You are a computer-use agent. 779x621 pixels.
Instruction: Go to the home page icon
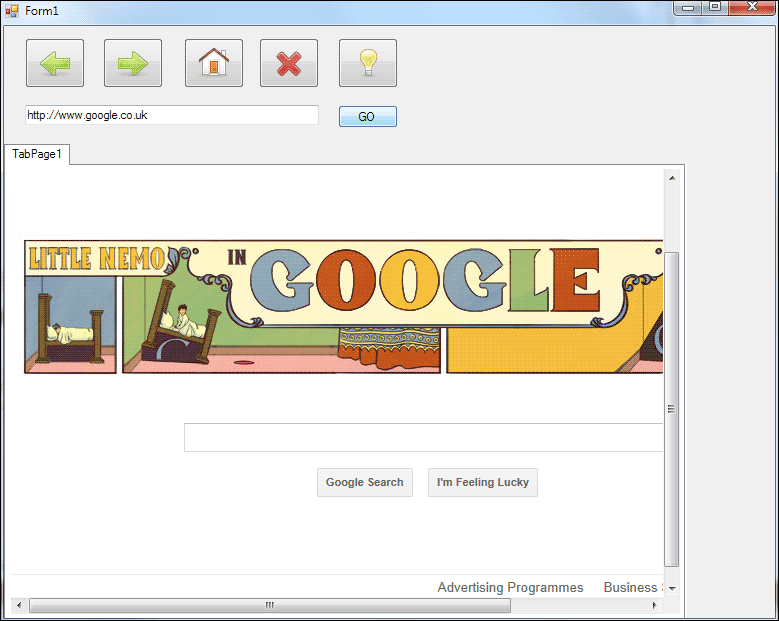214,64
